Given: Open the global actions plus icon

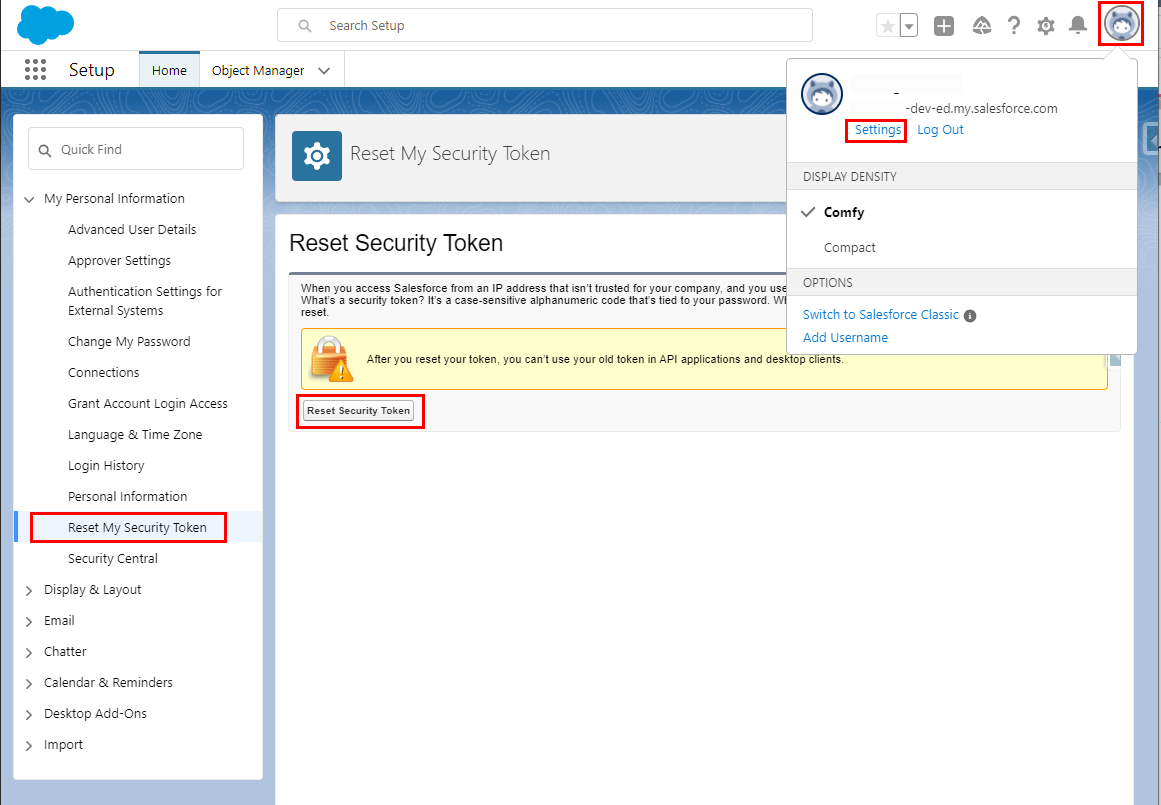Looking at the screenshot, I should point(944,26).
